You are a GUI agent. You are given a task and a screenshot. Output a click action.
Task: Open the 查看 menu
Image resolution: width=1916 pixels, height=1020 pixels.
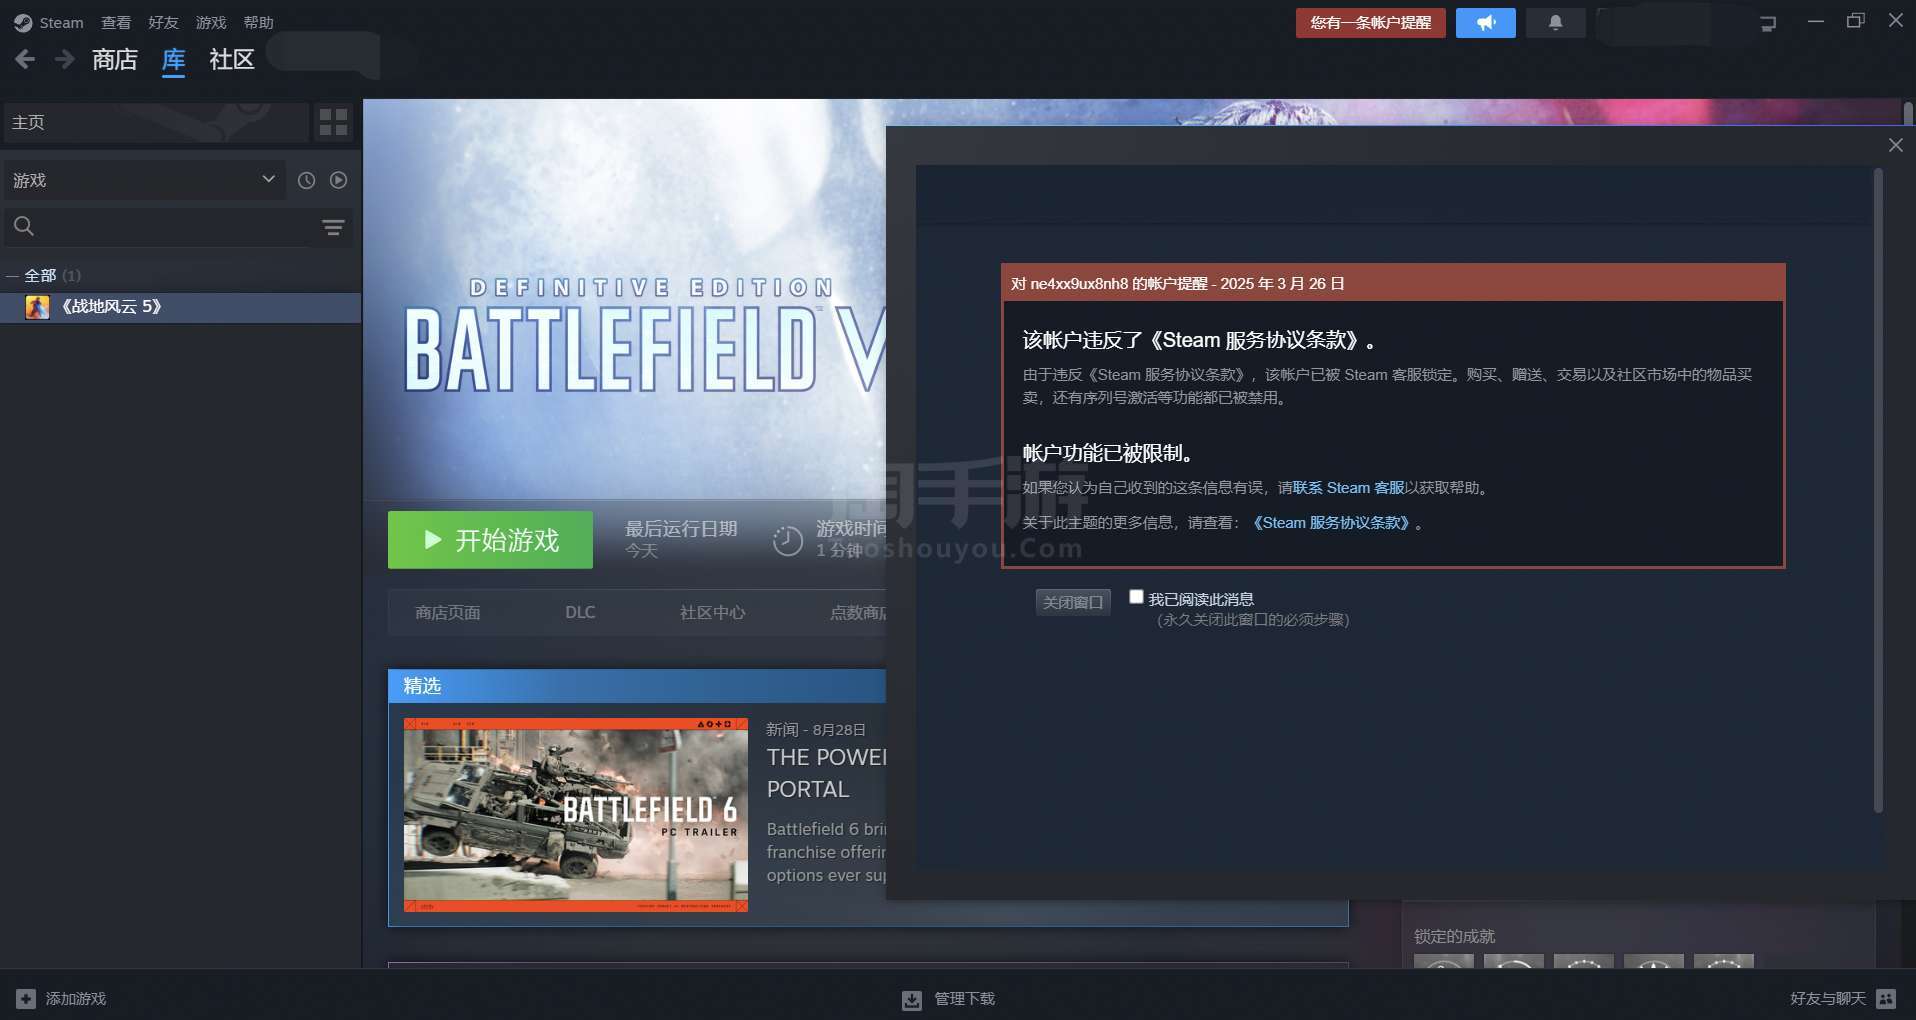point(116,22)
